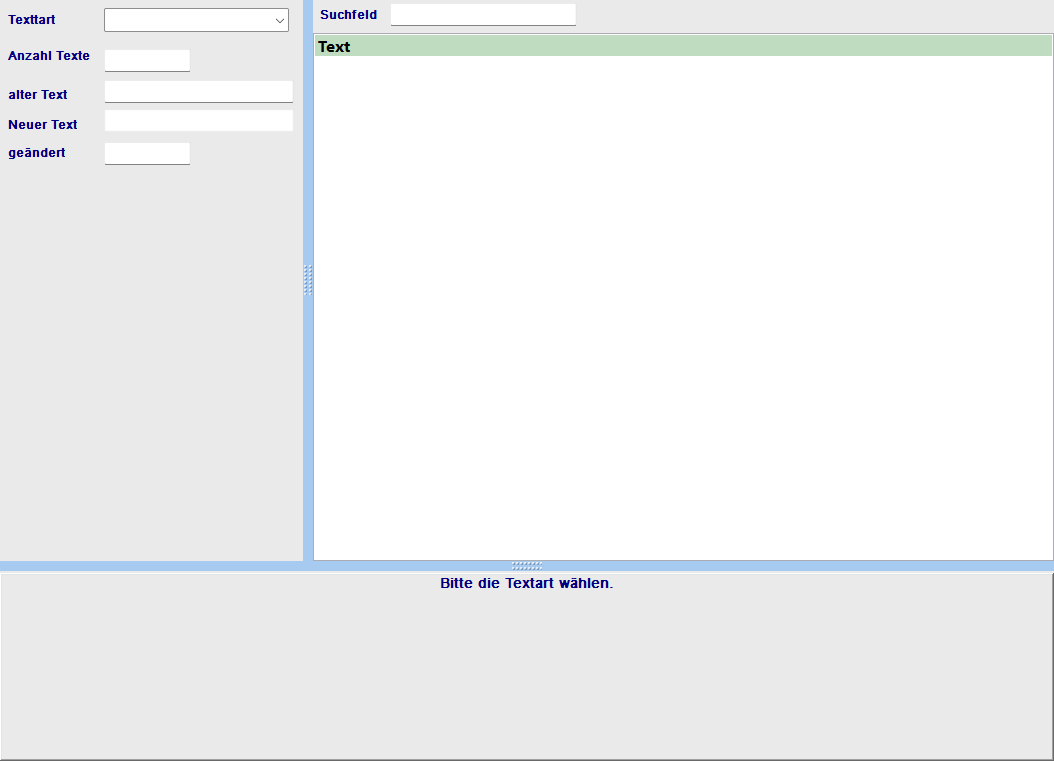Viewport: 1054px width, 761px height.
Task: Click the geändert label
Action: (37, 153)
